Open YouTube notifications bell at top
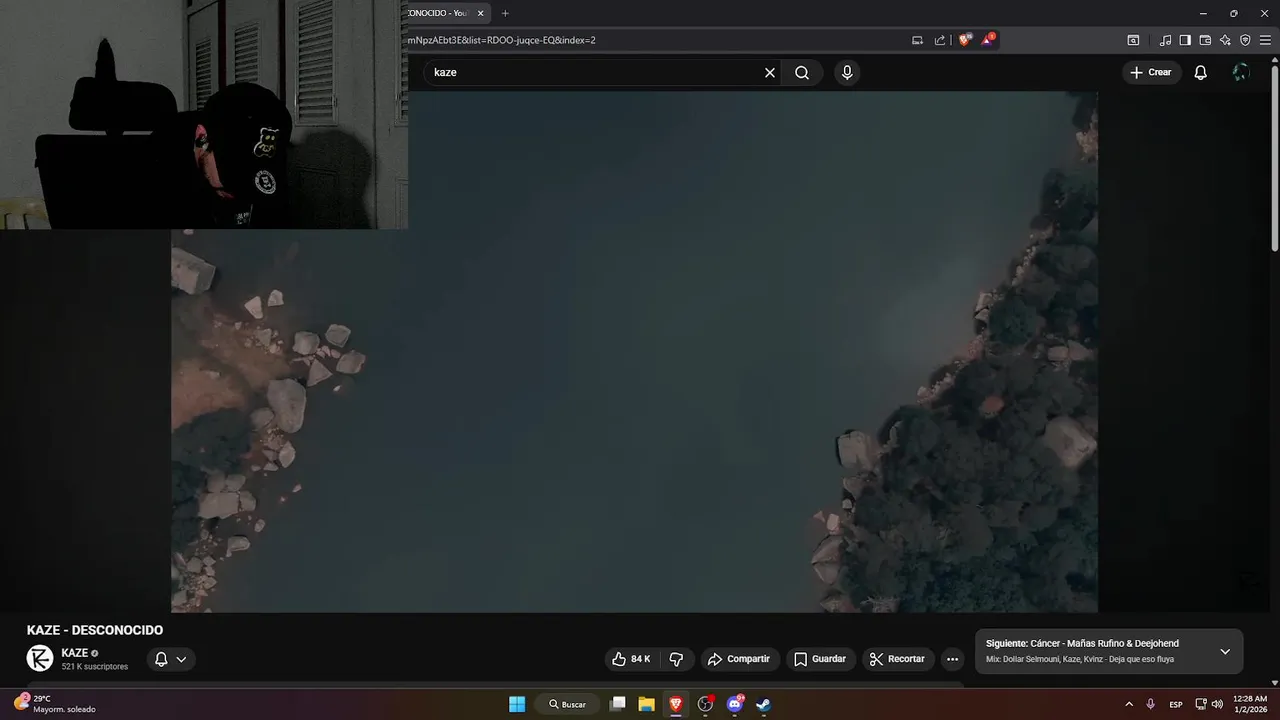Viewport: 1280px width, 720px height. click(x=1201, y=72)
